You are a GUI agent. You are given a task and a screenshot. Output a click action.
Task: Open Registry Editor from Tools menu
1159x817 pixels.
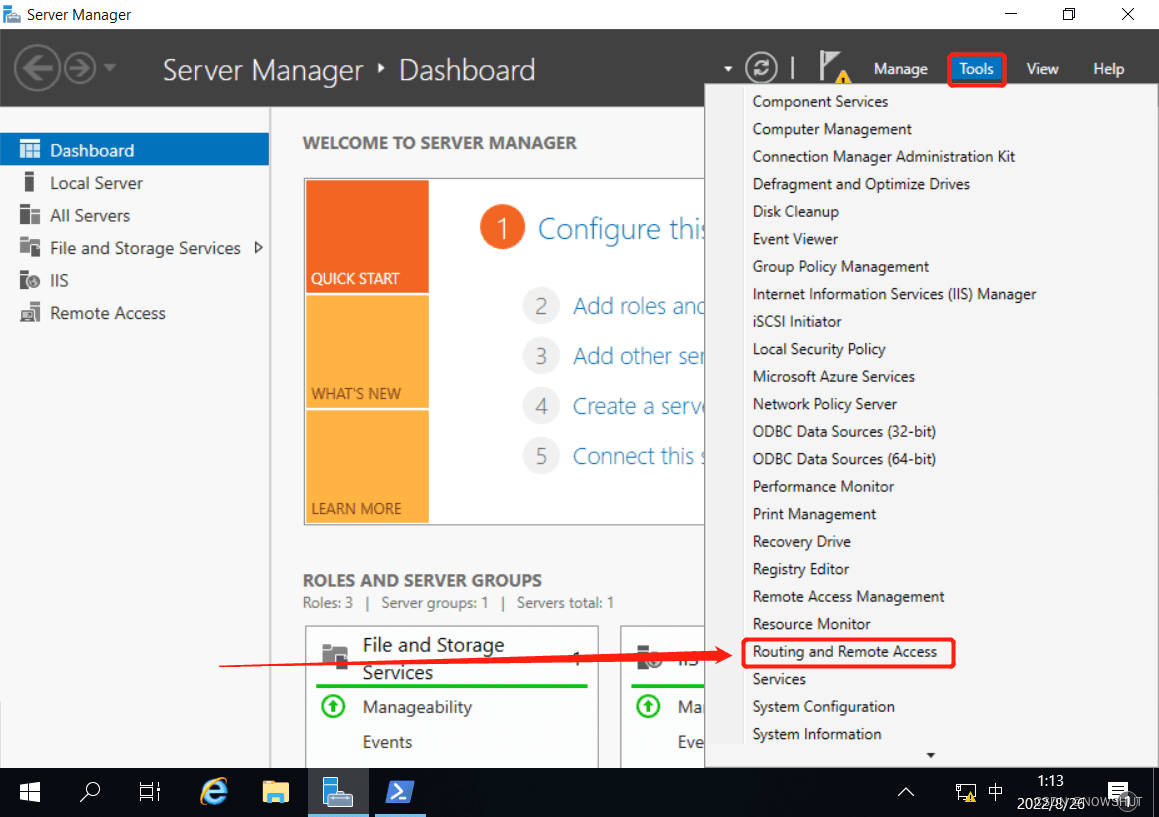(801, 569)
